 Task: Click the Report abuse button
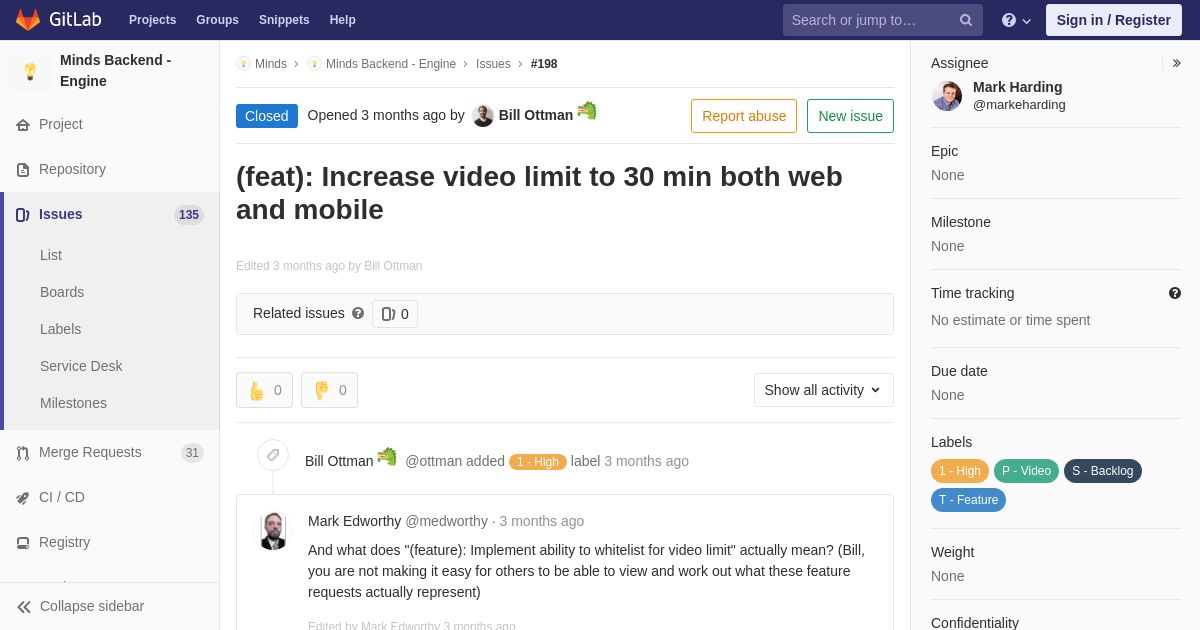[744, 116]
